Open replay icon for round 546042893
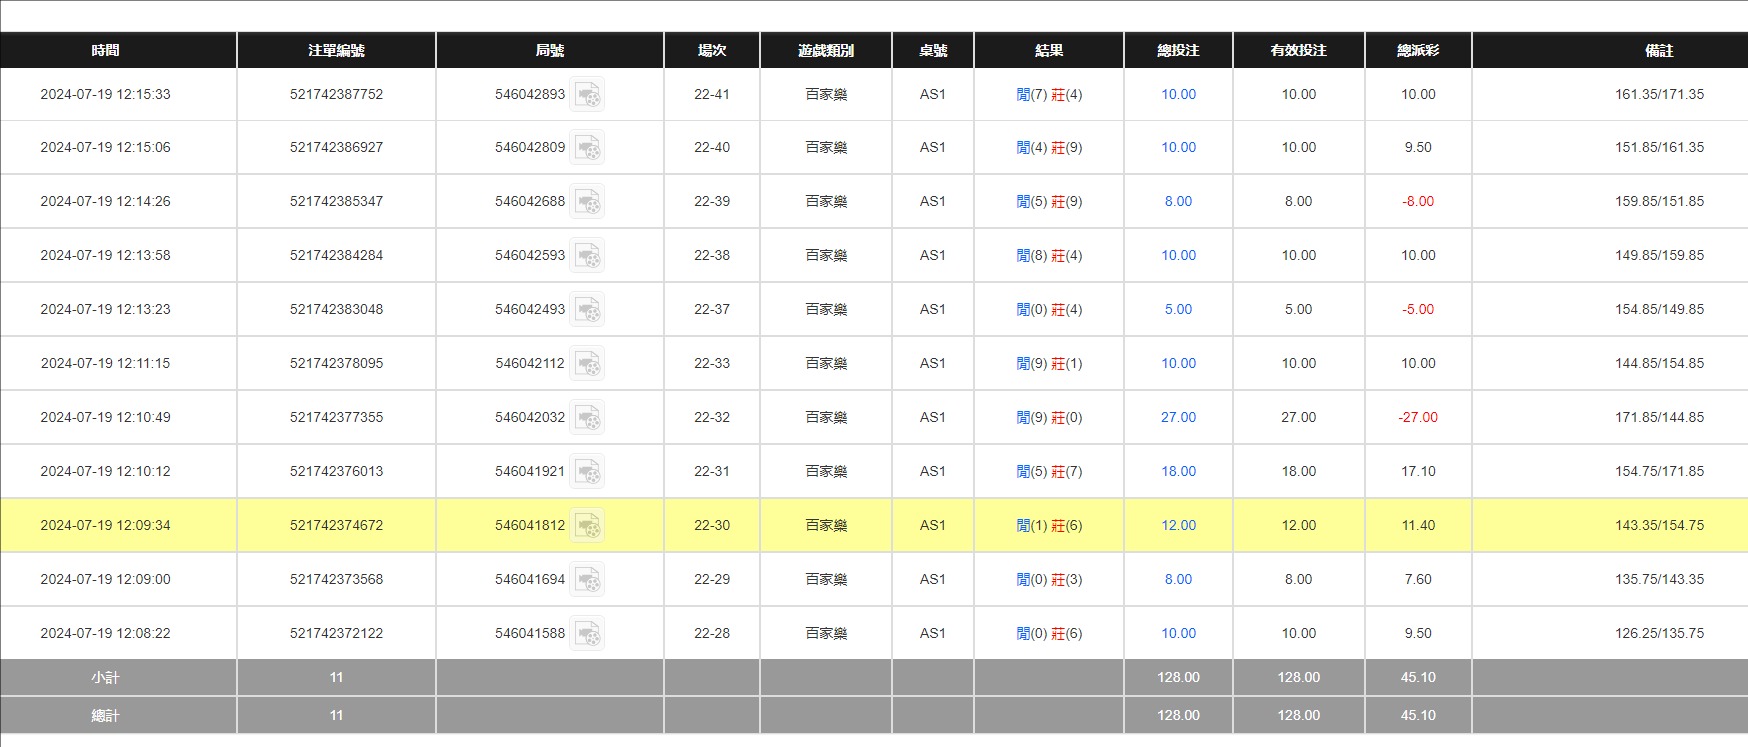This screenshot has height=747, width=1748. [587, 95]
